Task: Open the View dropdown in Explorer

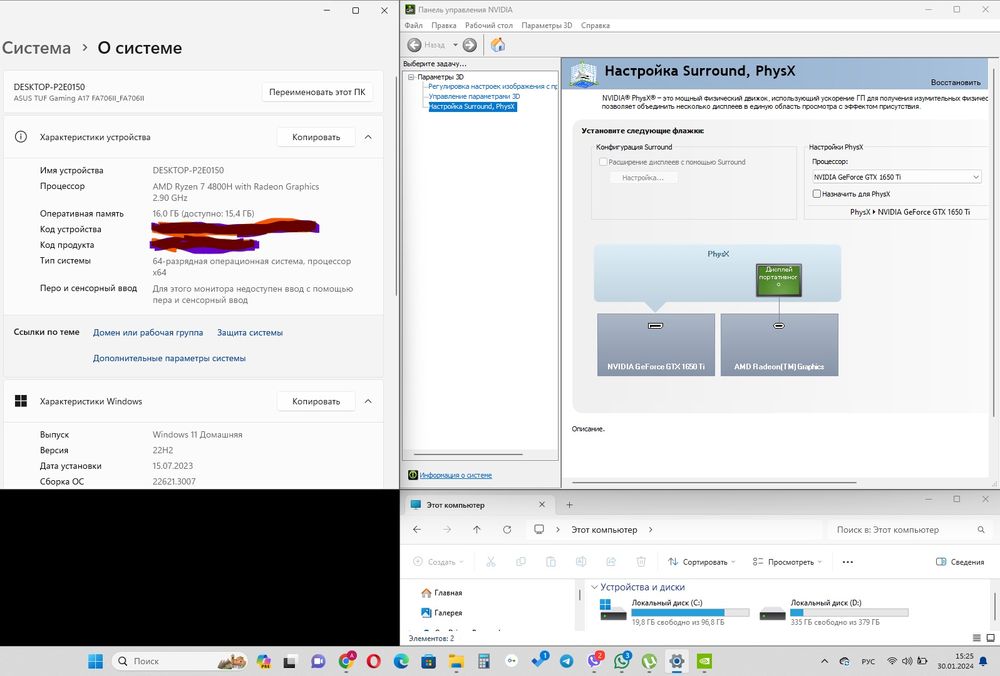Action: (x=787, y=562)
